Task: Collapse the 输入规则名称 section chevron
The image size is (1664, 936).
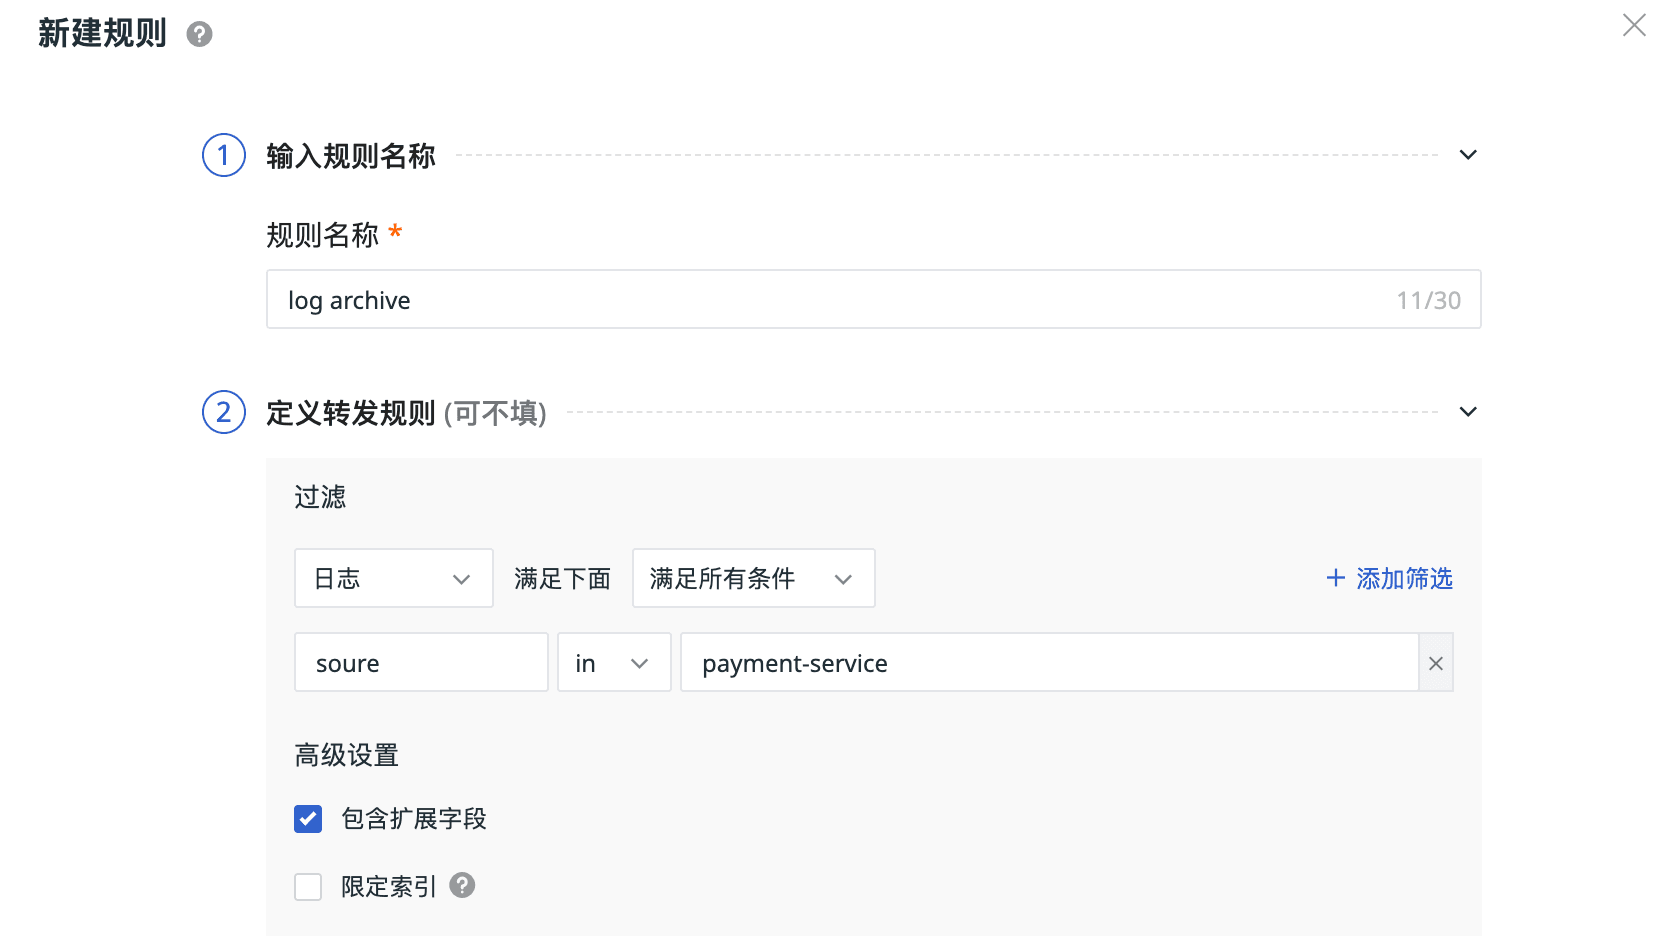Action: (1468, 155)
